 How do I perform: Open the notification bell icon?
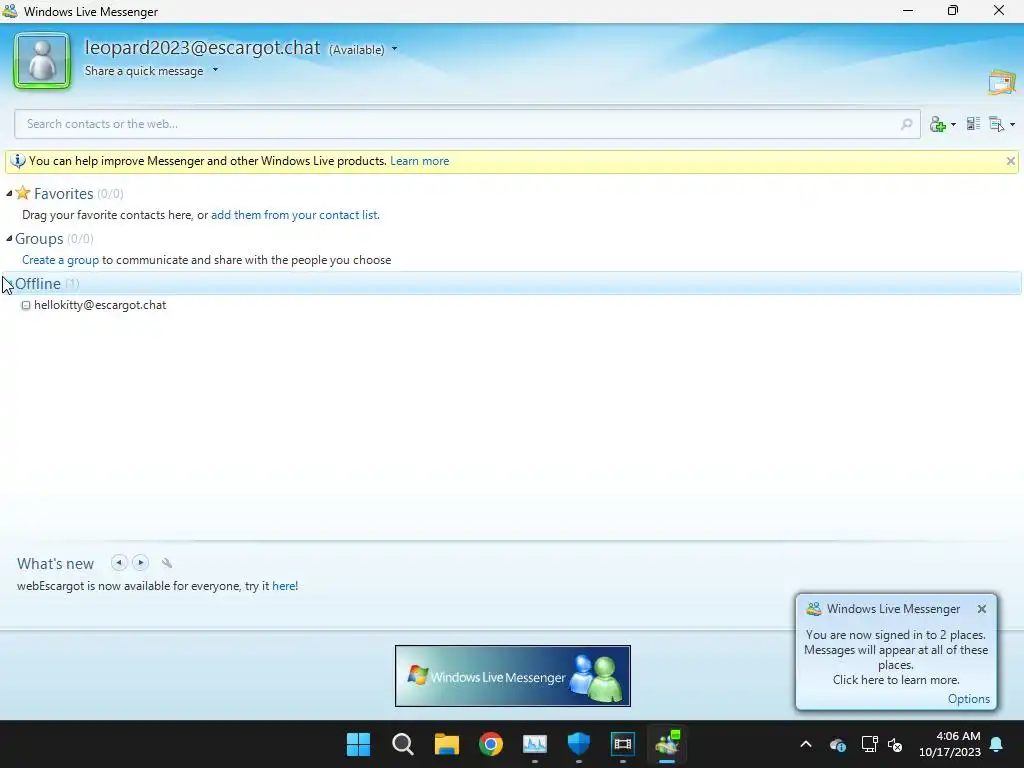997,744
